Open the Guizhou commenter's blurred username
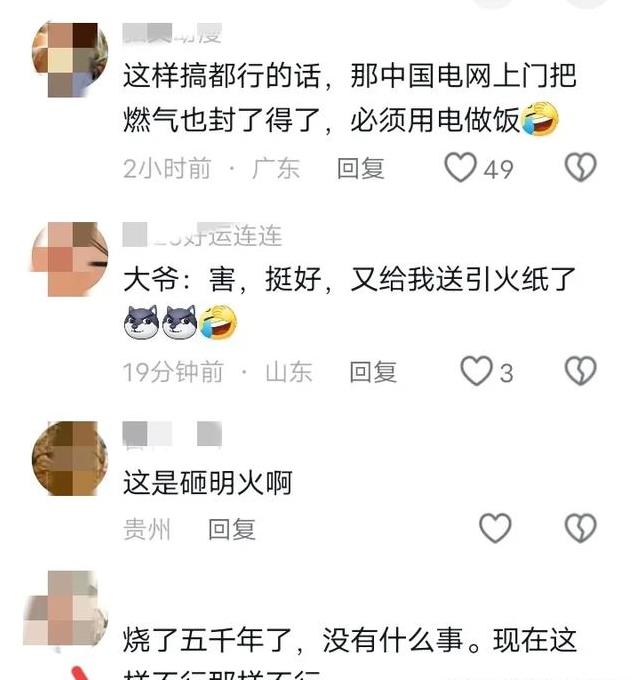This screenshot has width=636, height=680. point(173,434)
